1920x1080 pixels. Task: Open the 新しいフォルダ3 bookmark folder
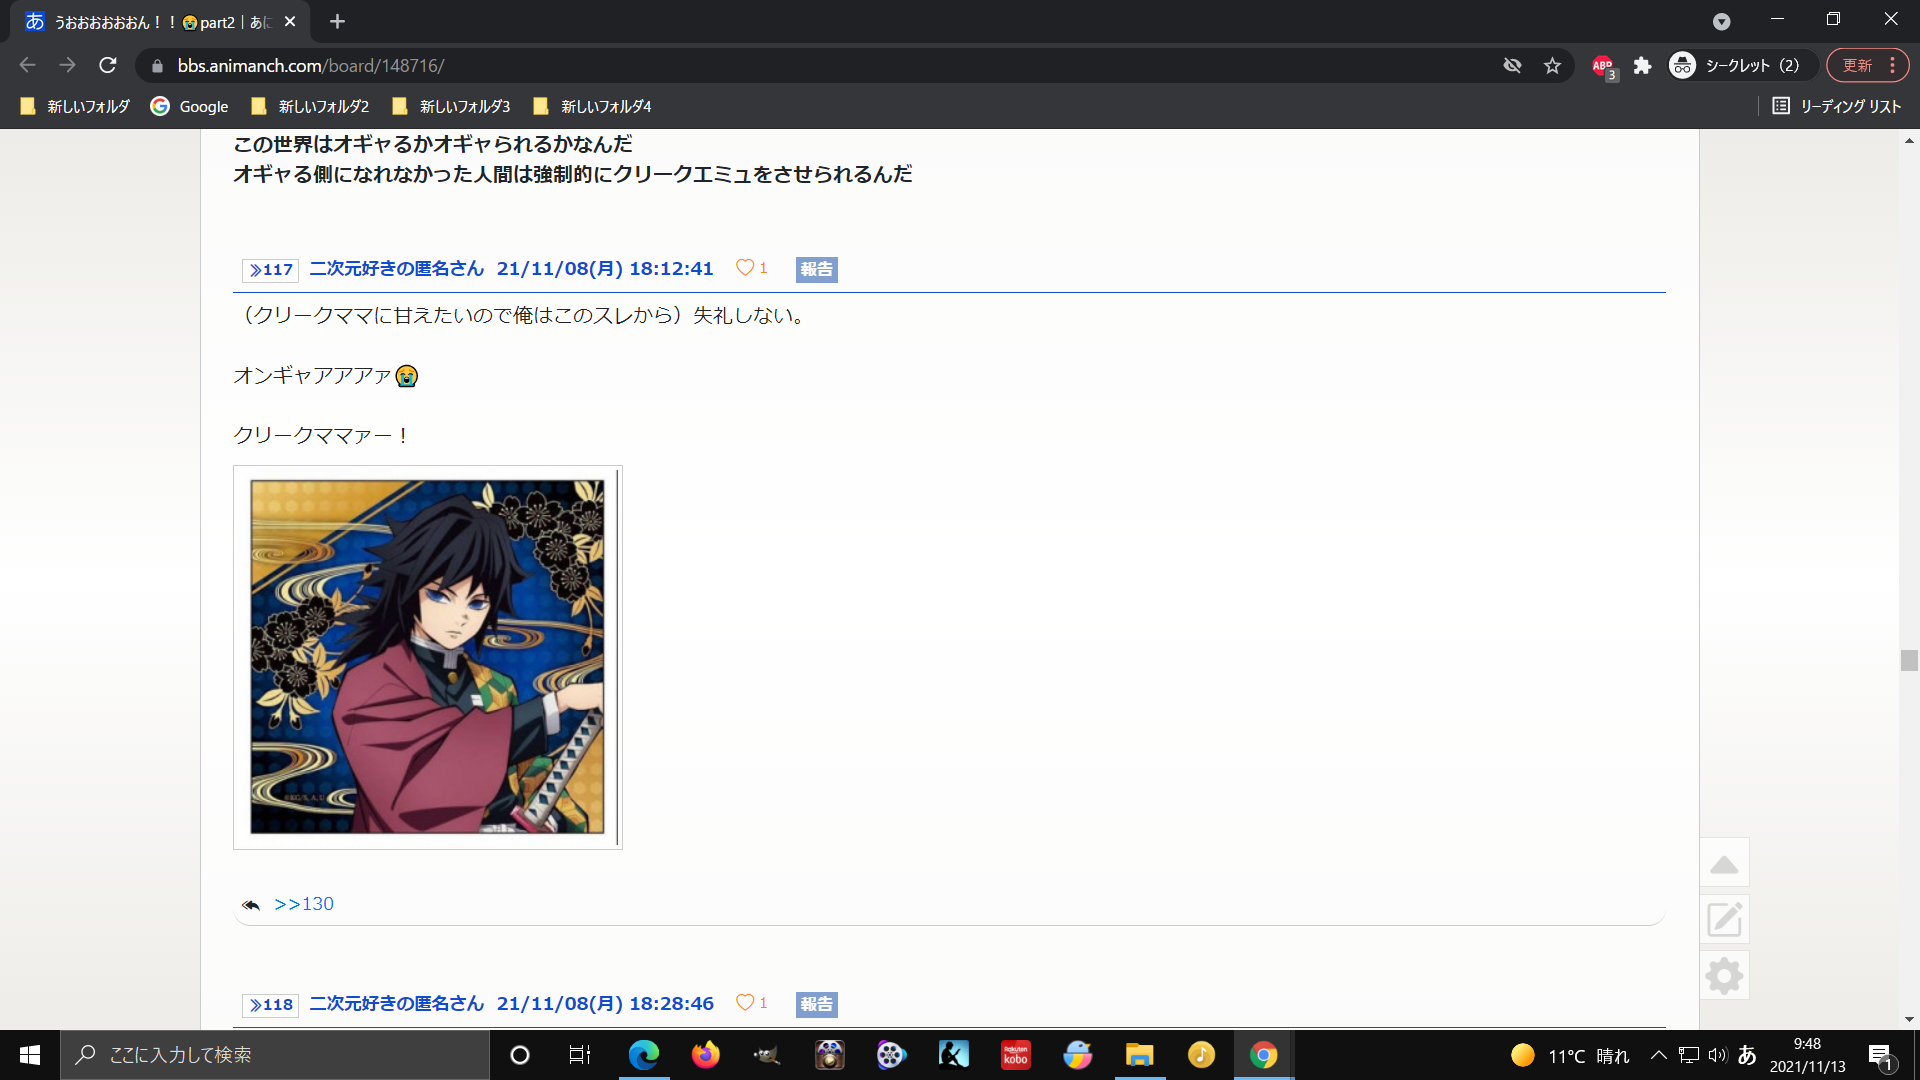451,106
